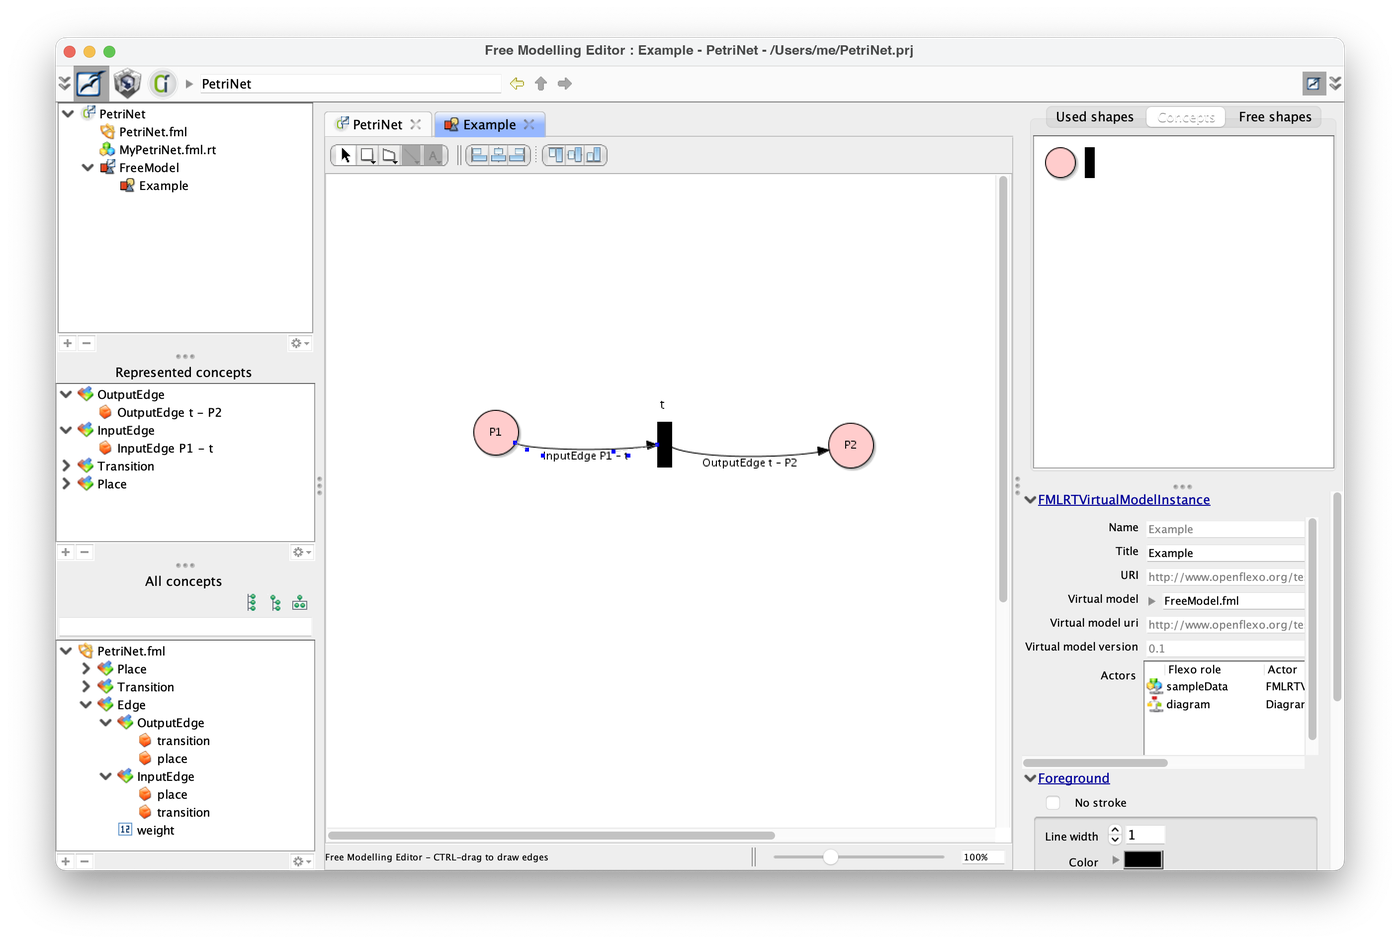
Task: Pick the black Transition bar shape
Action: [x=1090, y=162]
